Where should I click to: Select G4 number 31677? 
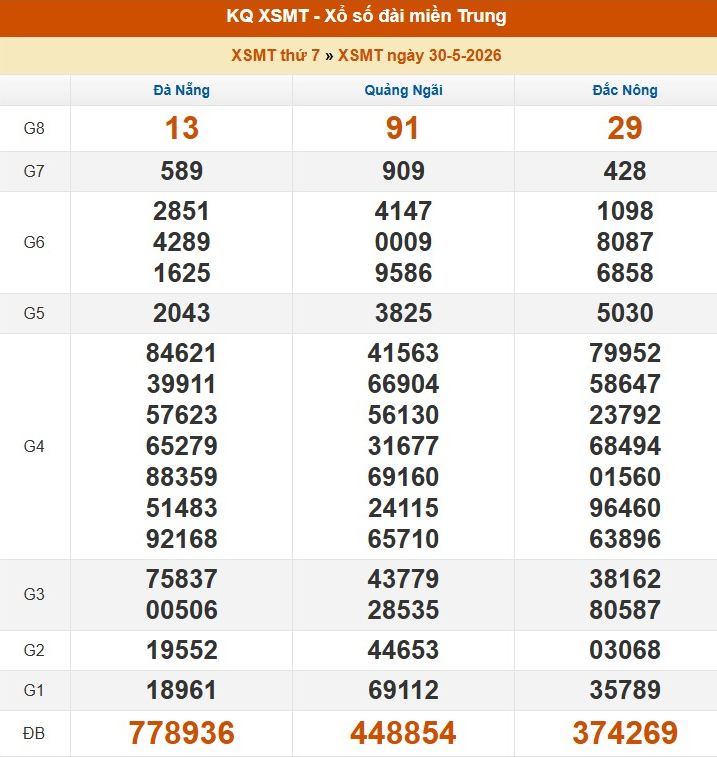pos(403,446)
